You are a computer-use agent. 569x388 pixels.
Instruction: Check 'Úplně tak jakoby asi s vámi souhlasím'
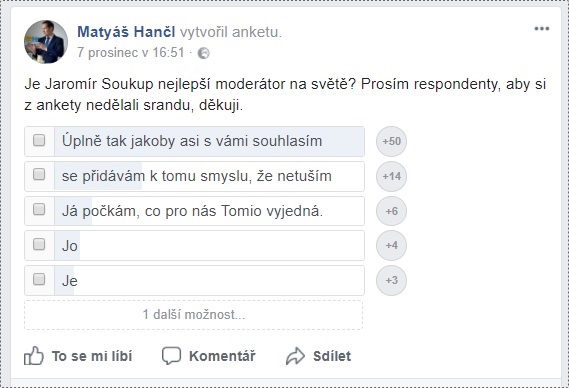click(x=39, y=140)
